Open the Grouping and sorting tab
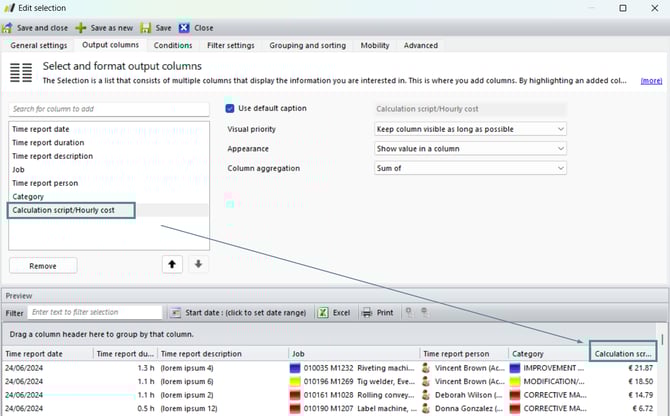This screenshot has width=670, height=416. click(308, 45)
